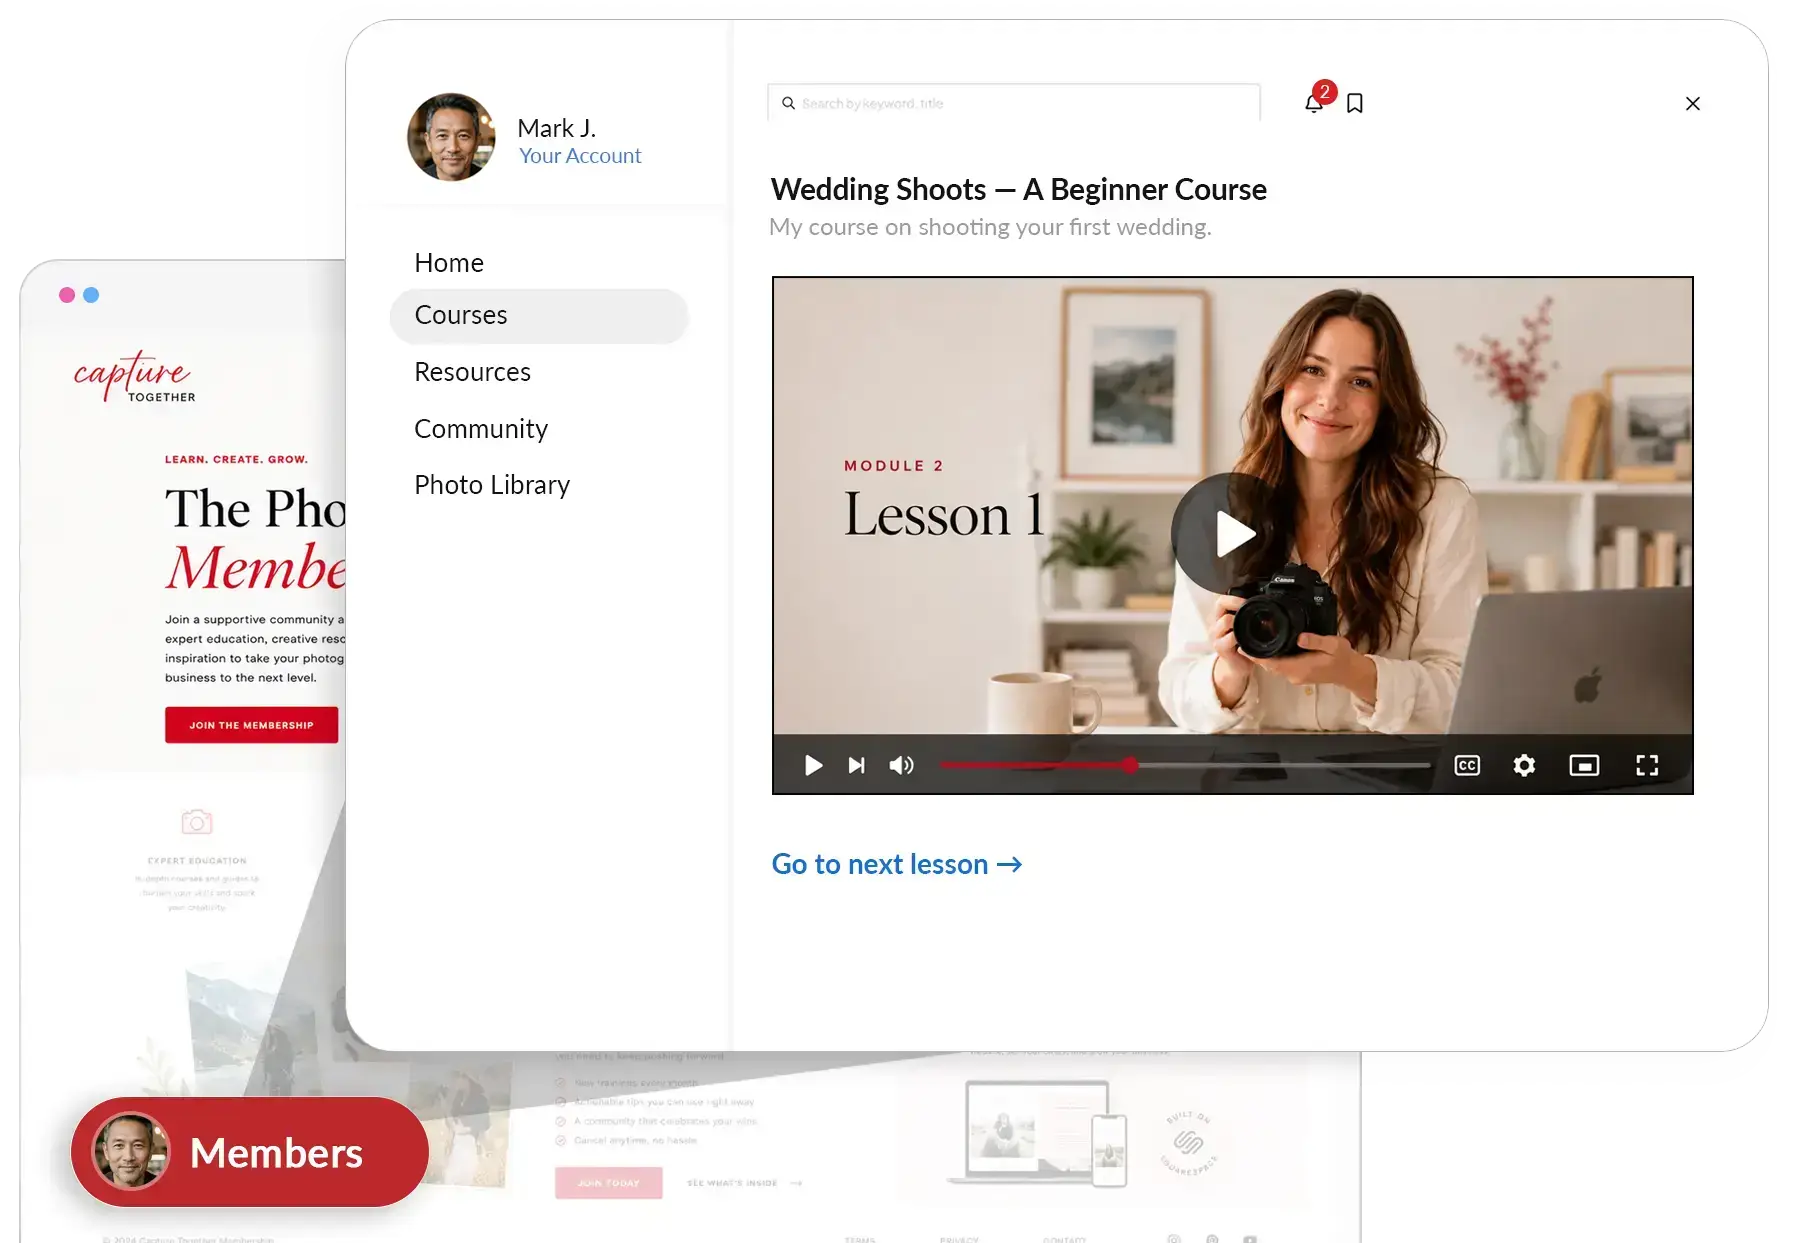This screenshot has width=1800, height=1243.
Task: Click the camera icon above Expert Education
Action: (x=197, y=822)
